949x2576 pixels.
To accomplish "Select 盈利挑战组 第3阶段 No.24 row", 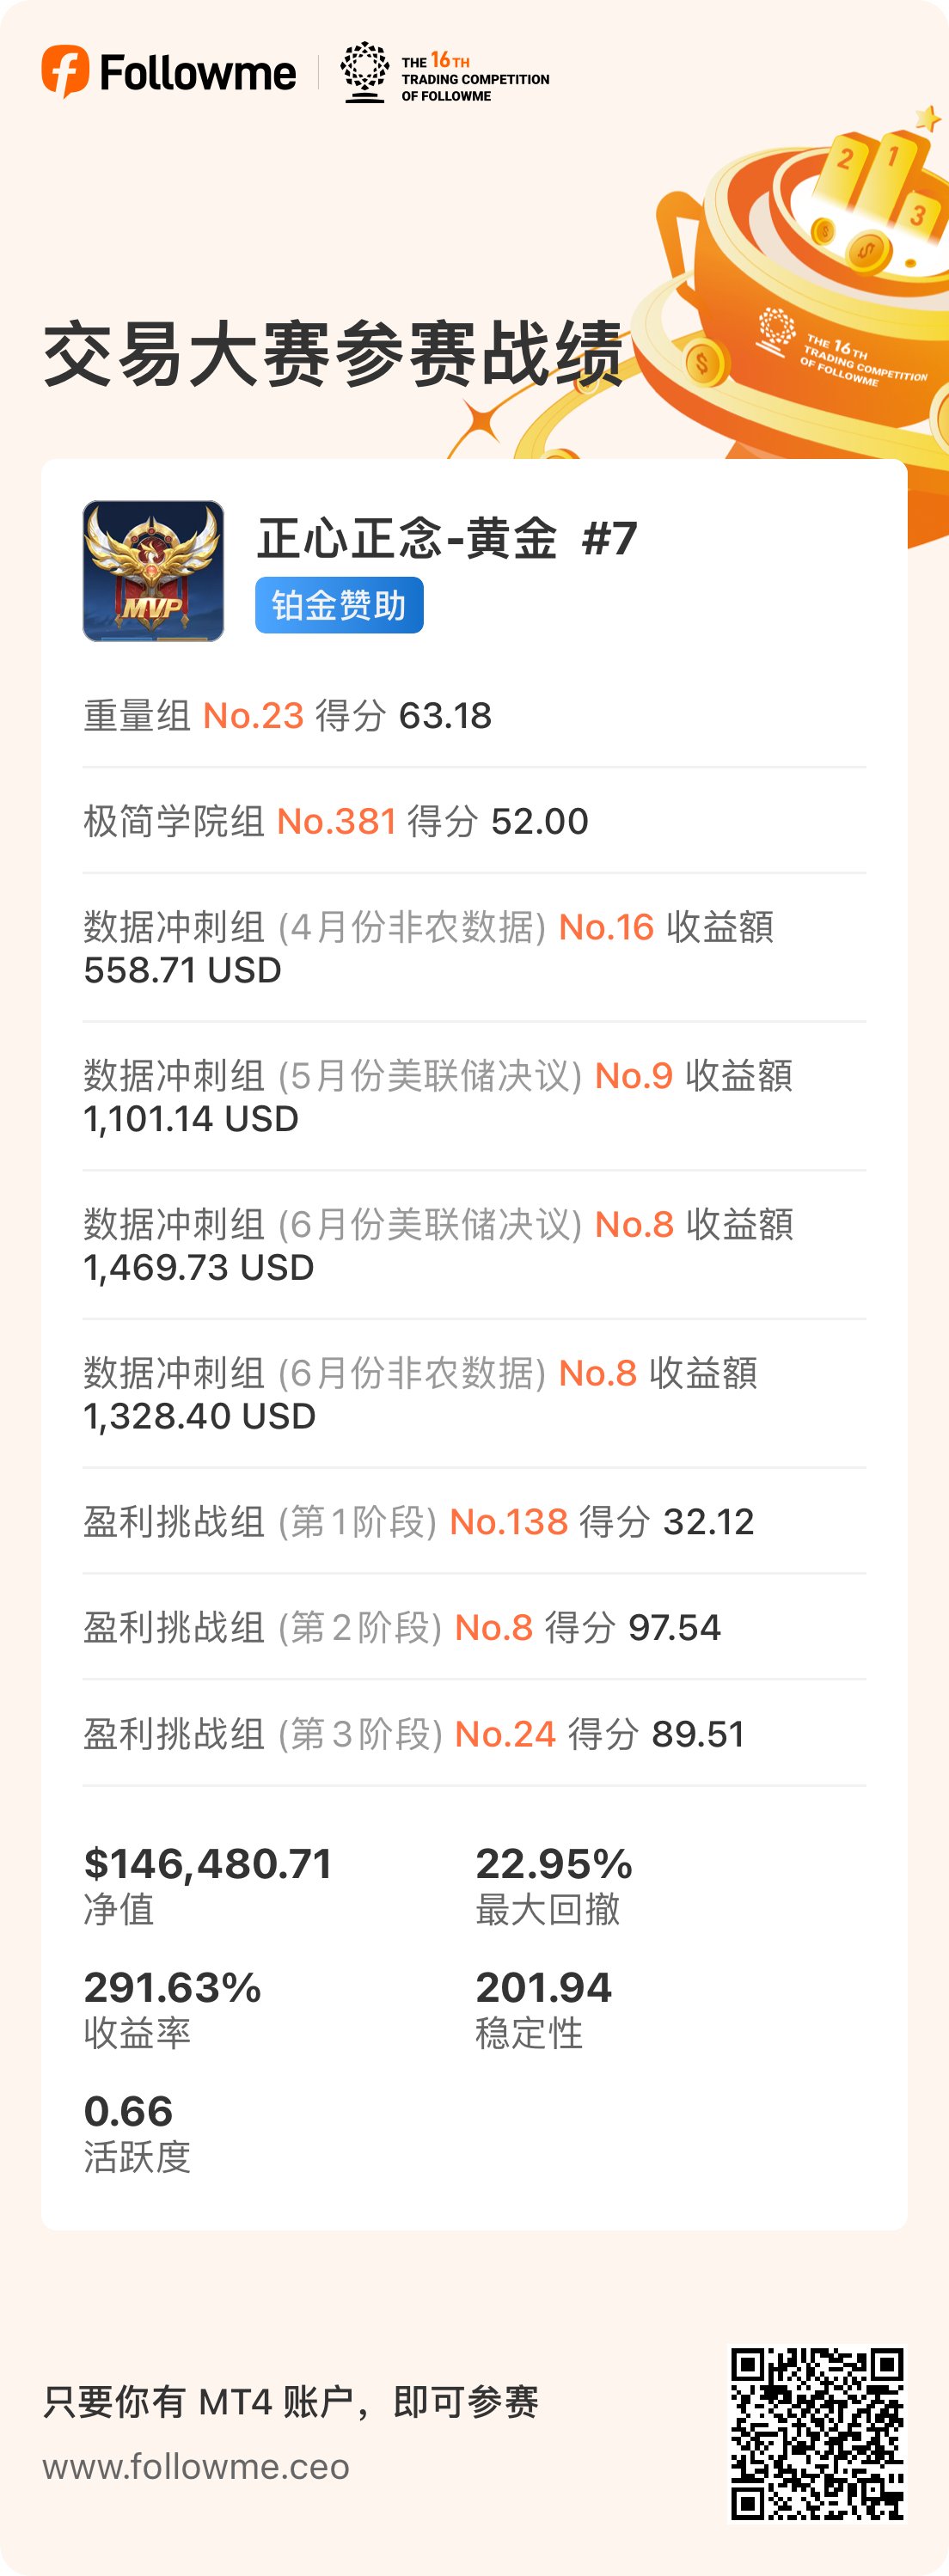I will 474,1733.
